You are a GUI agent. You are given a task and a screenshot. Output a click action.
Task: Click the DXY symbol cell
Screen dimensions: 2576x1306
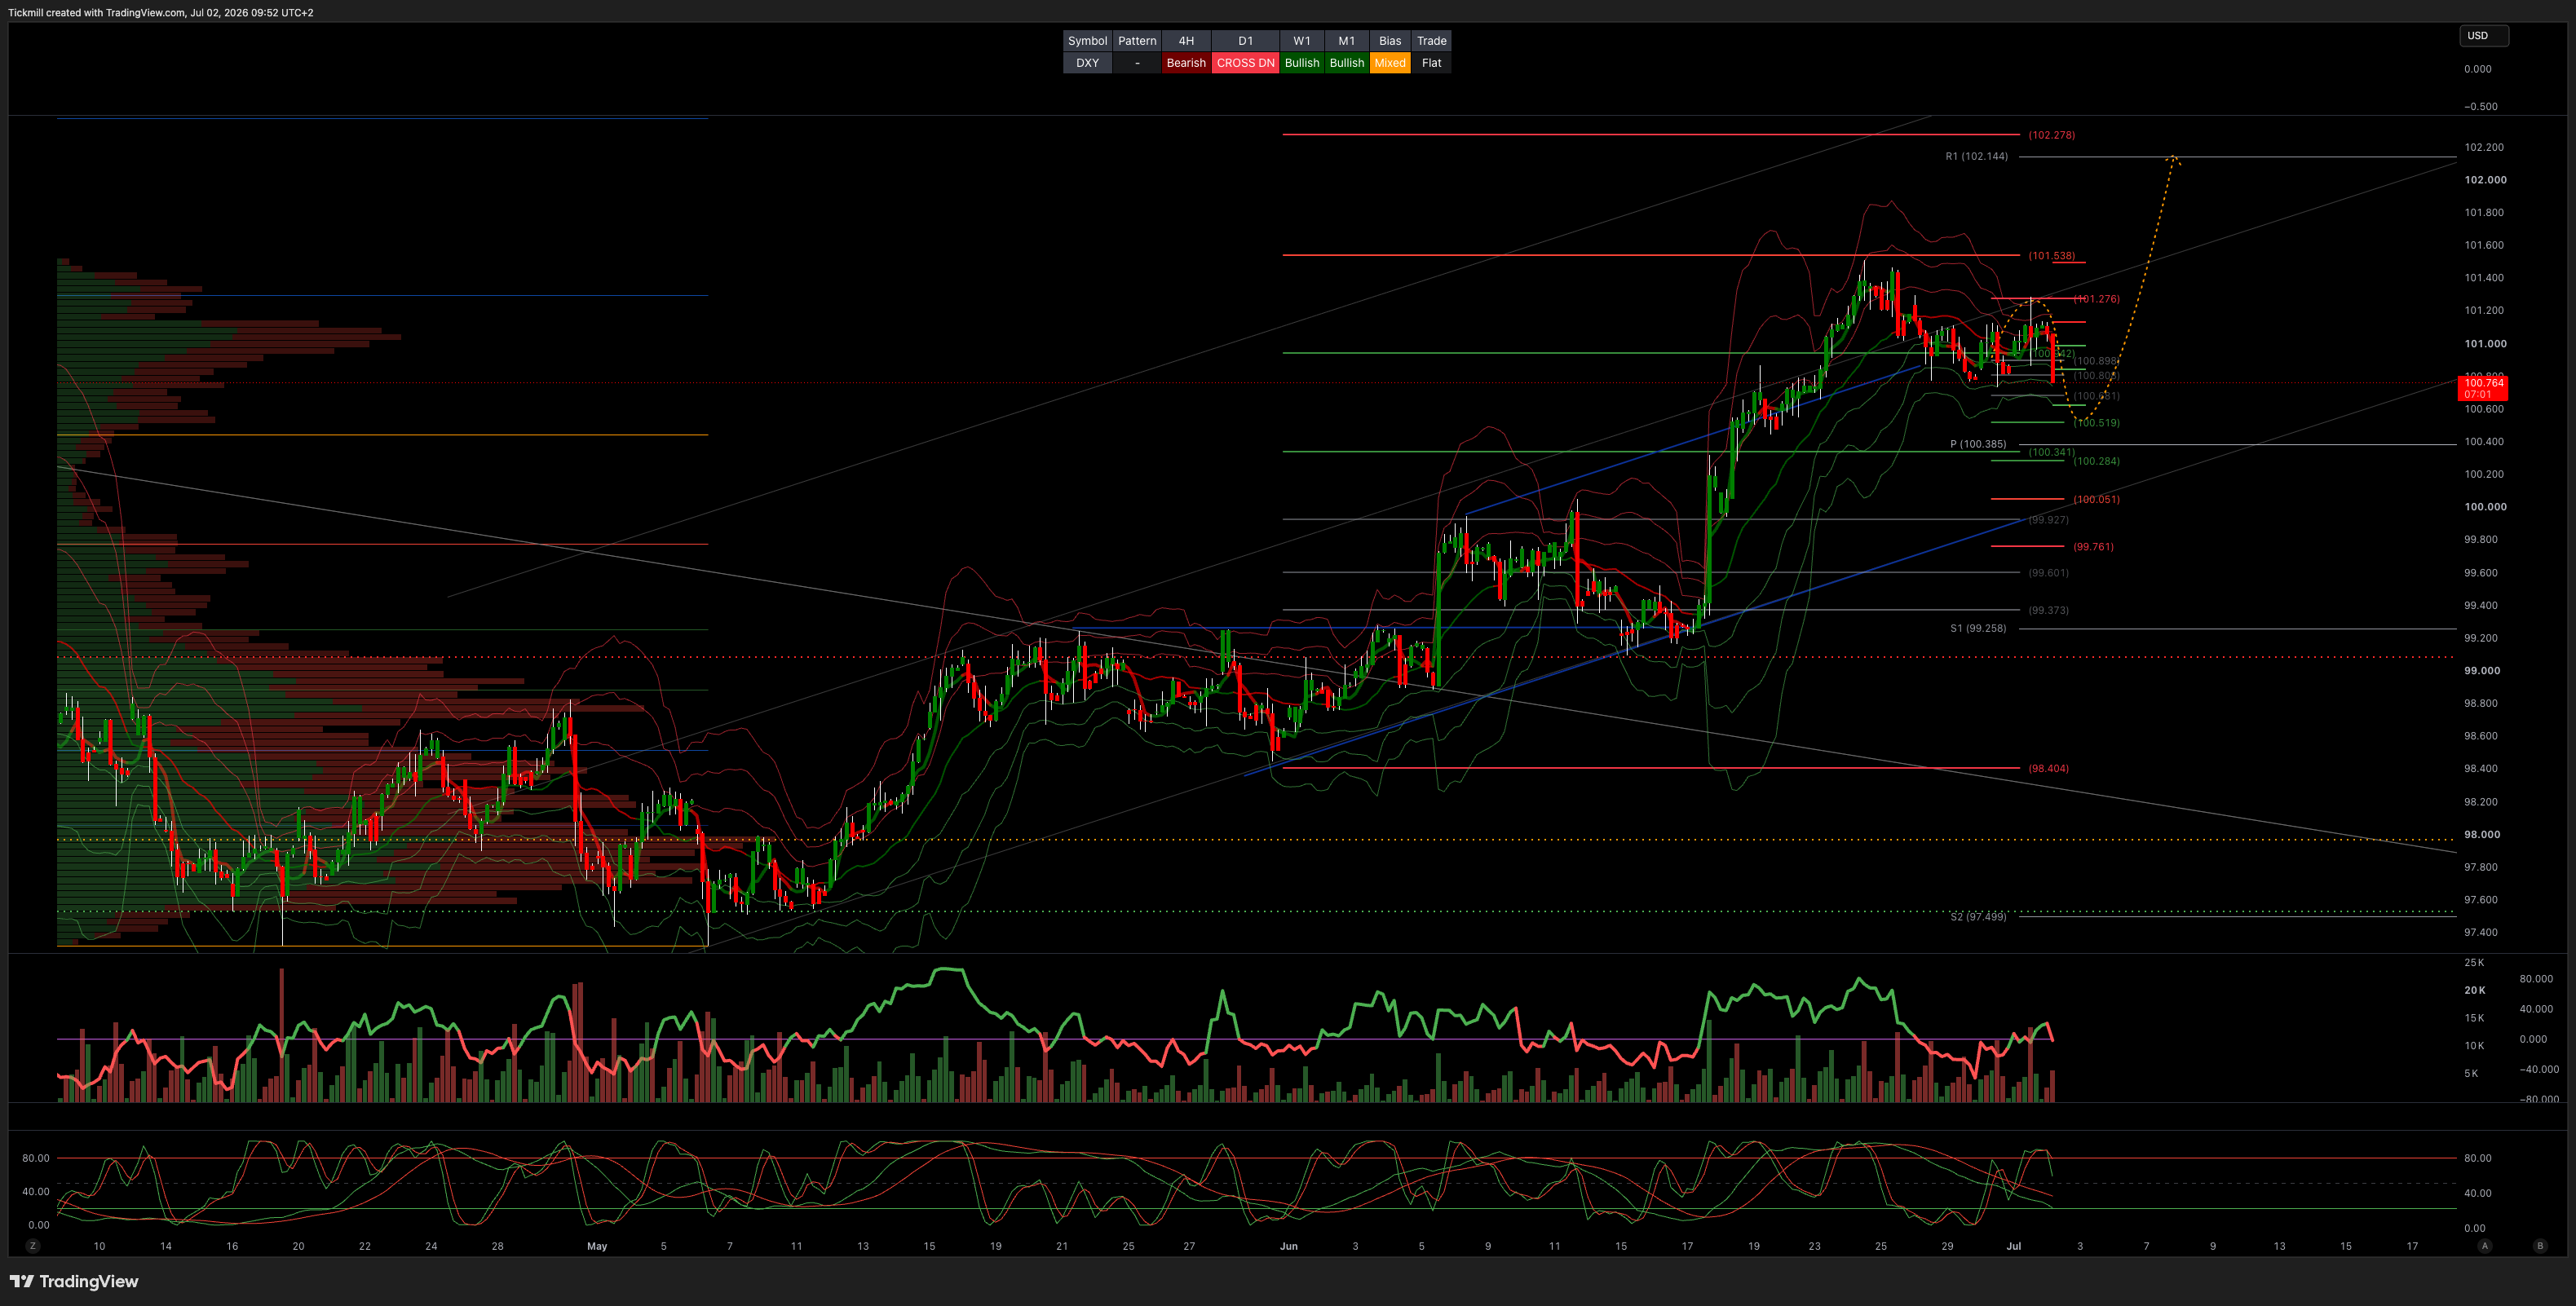pyautogui.click(x=1087, y=63)
